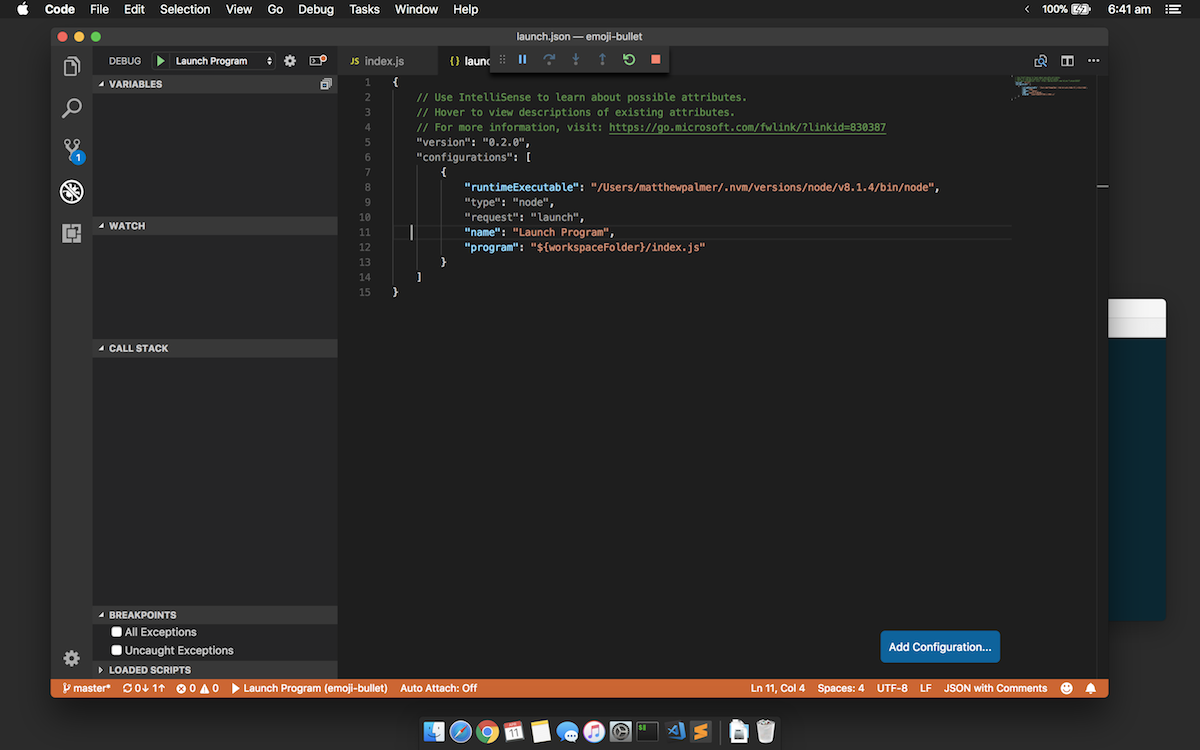
Task: Open editor actions with the ellipsis icon
Action: [1093, 60]
